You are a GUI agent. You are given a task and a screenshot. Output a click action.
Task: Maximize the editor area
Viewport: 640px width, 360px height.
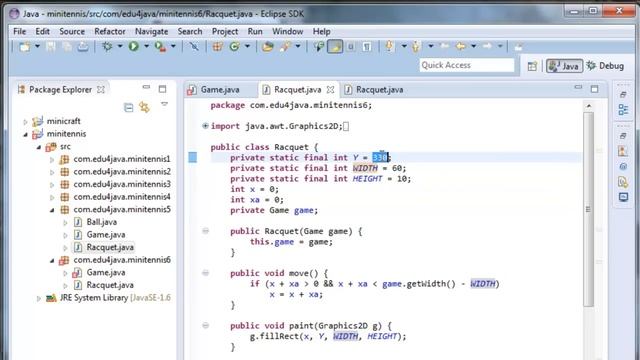594,89
